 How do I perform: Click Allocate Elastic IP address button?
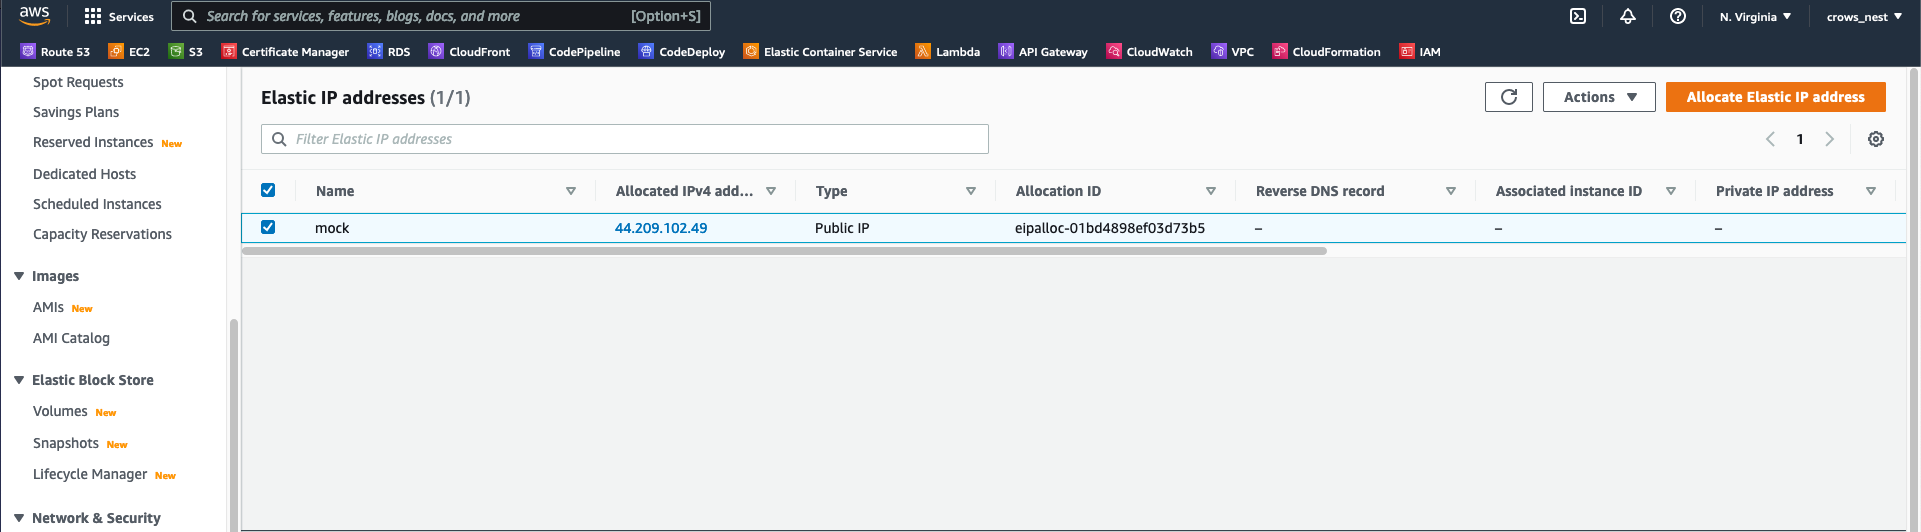point(1775,97)
